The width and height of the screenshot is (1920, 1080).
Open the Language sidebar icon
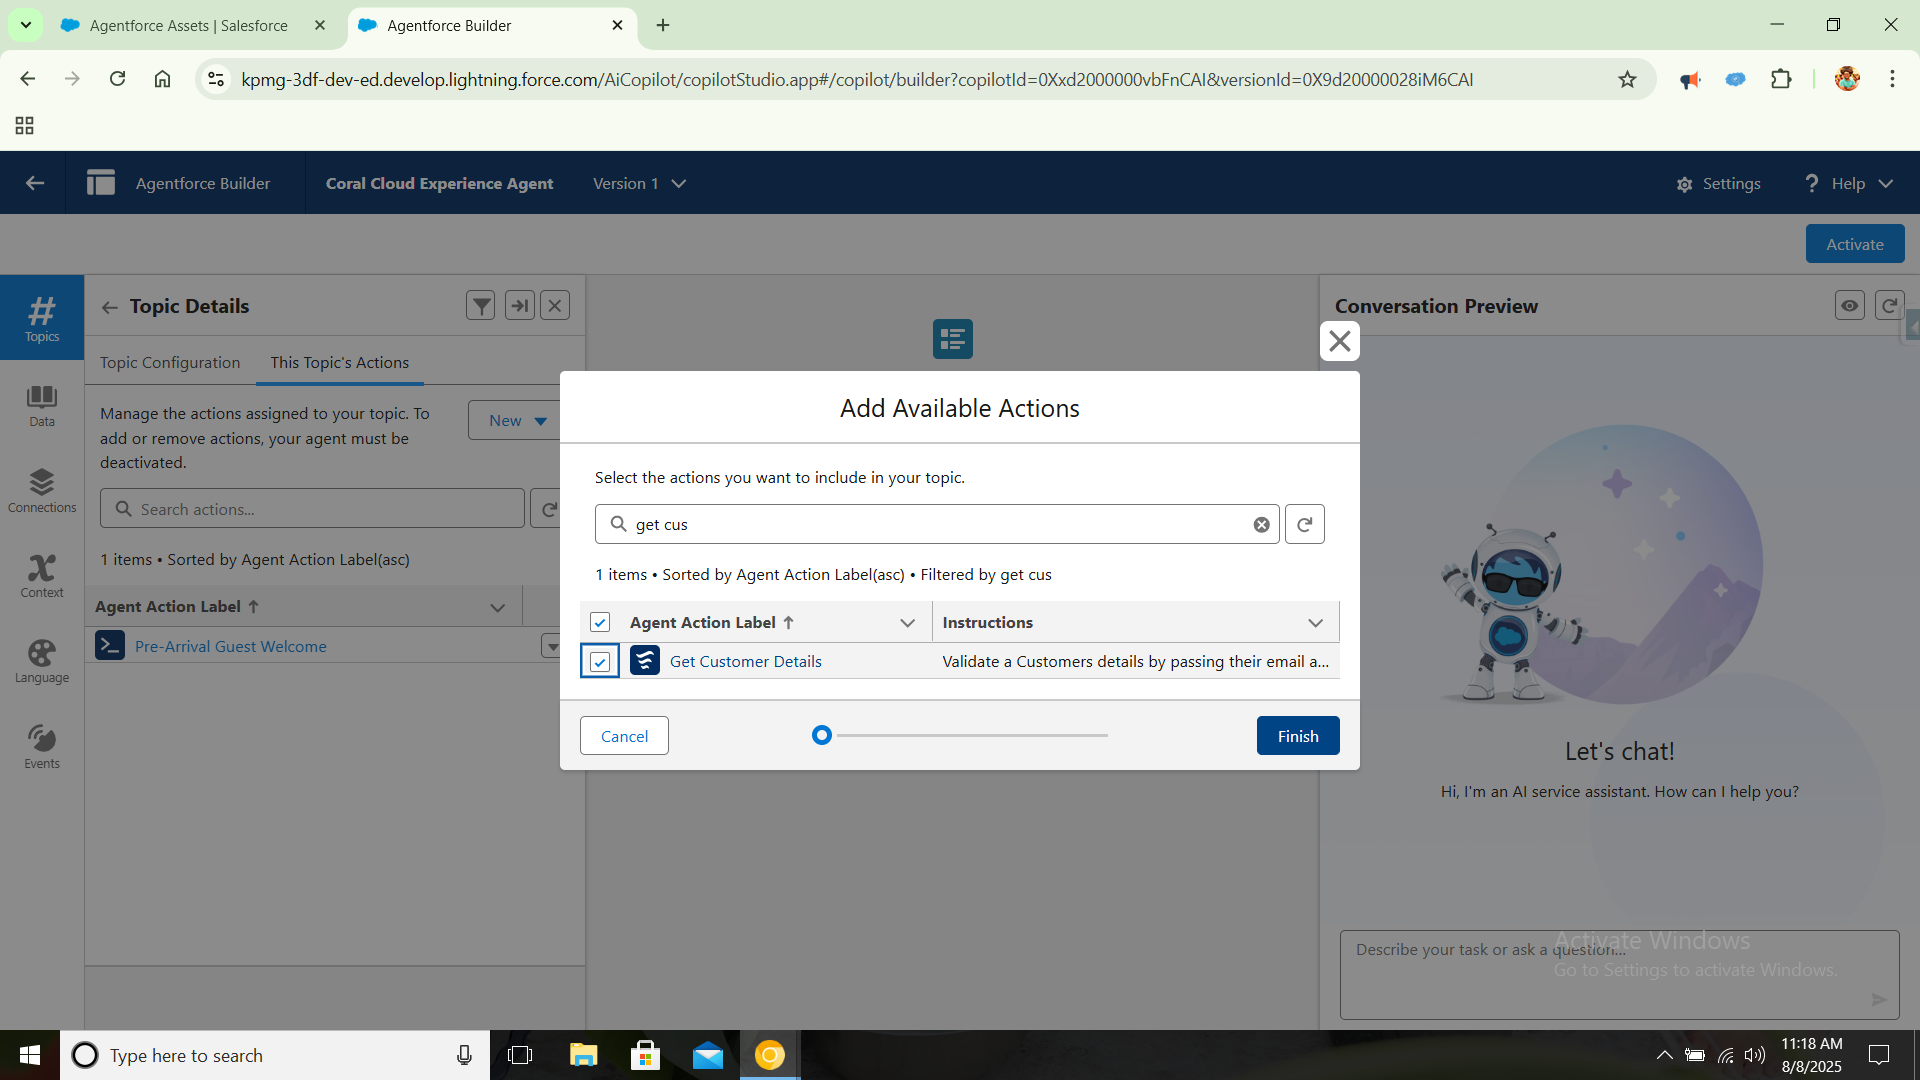tap(41, 661)
